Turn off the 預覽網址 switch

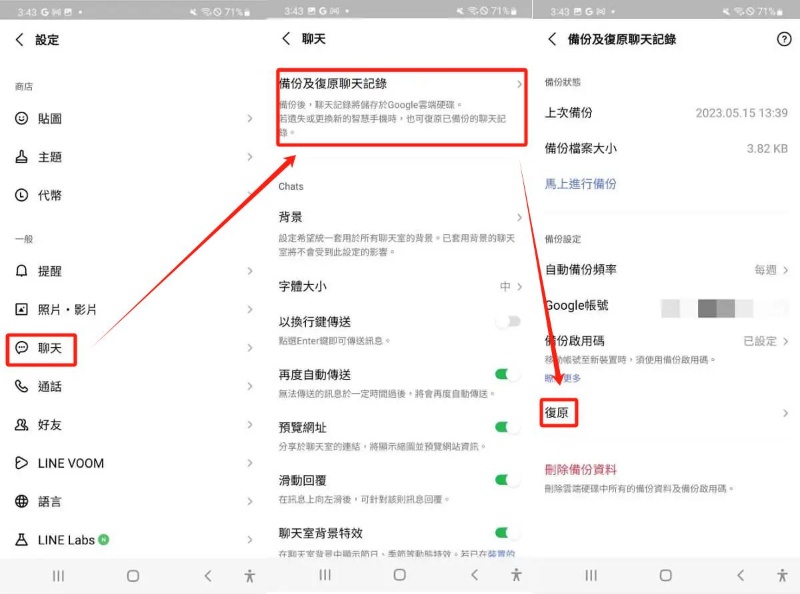tap(508, 427)
